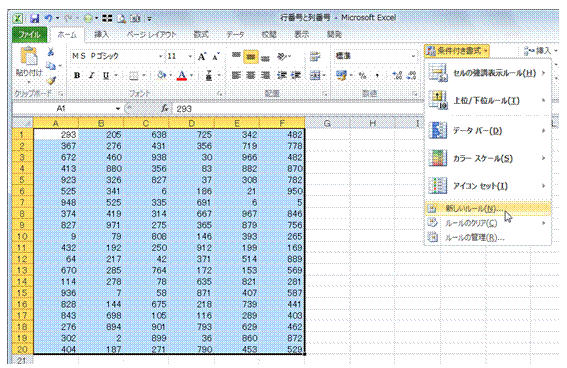Click the Decrease Indent icon
Viewport: 567px width, 368px height.
pyautogui.click(x=282, y=76)
